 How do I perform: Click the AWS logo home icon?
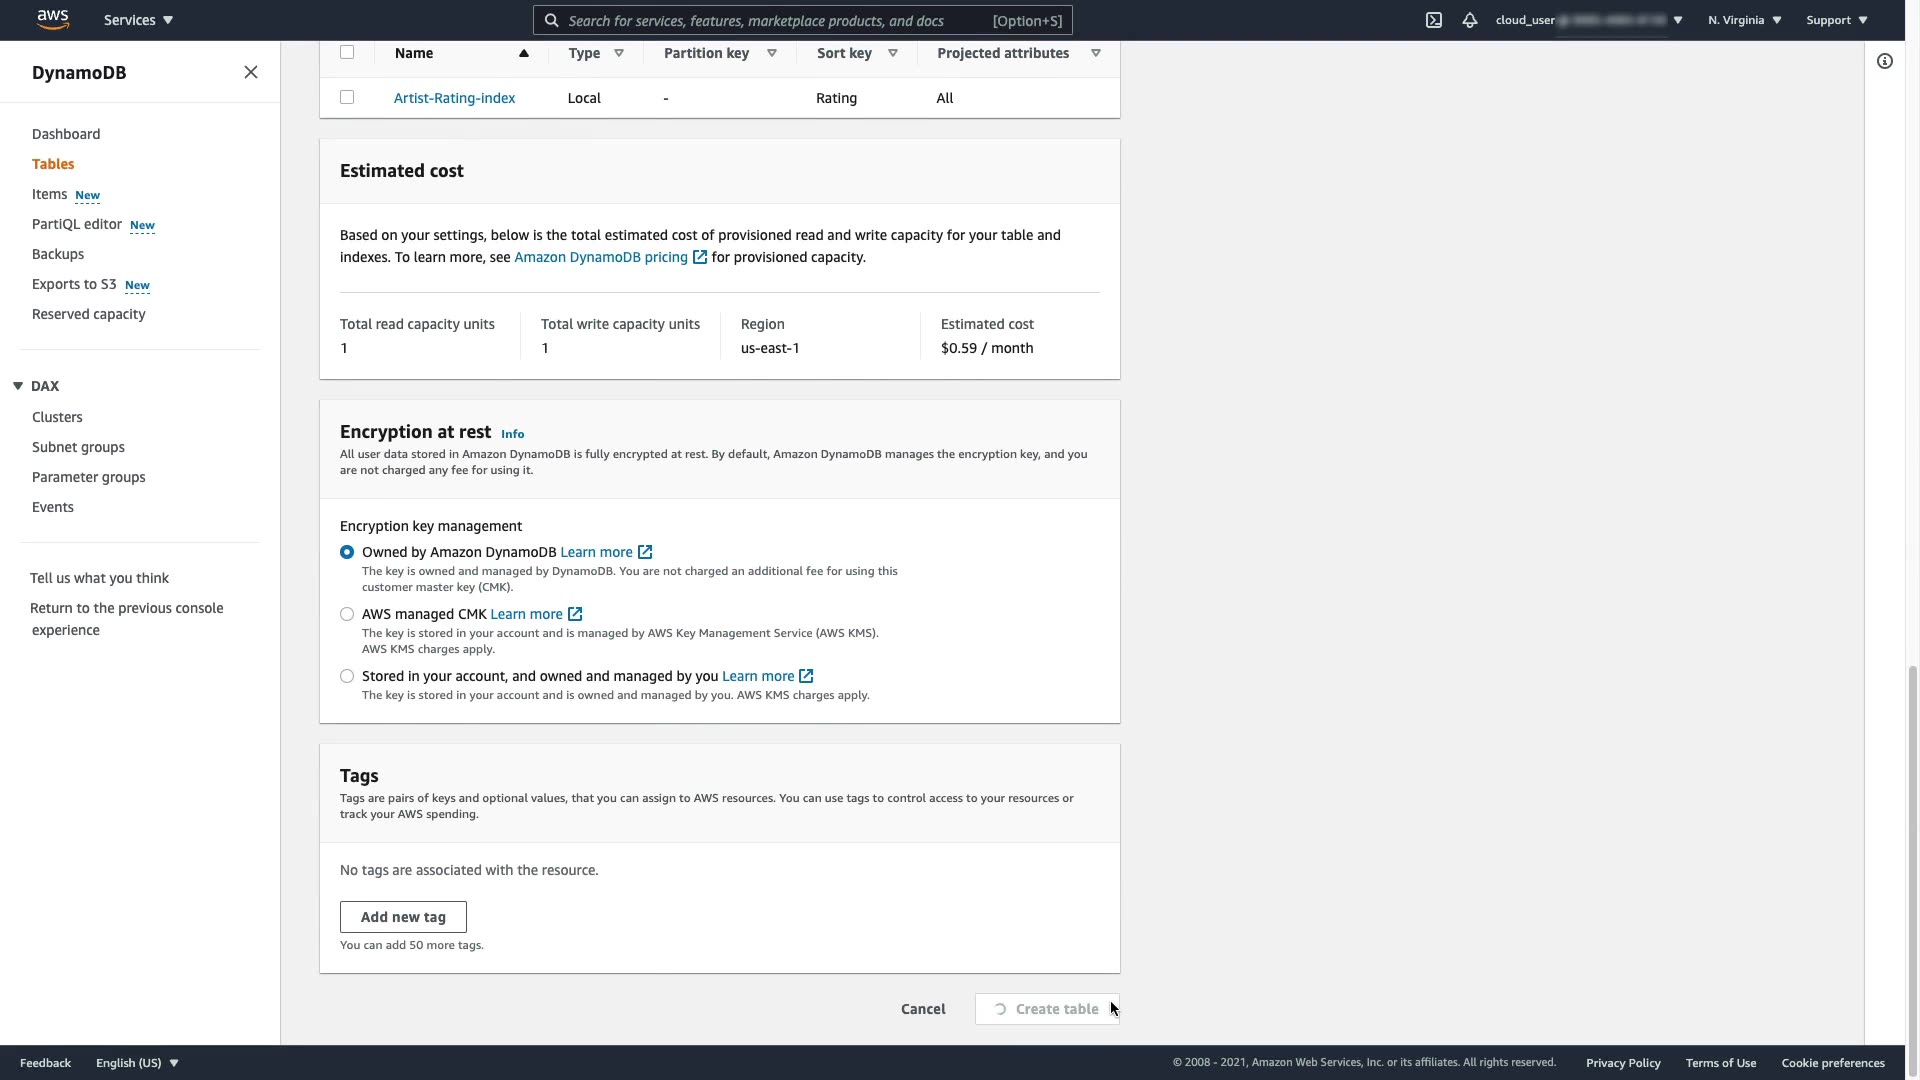pyautogui.click(x=52, y=20)
